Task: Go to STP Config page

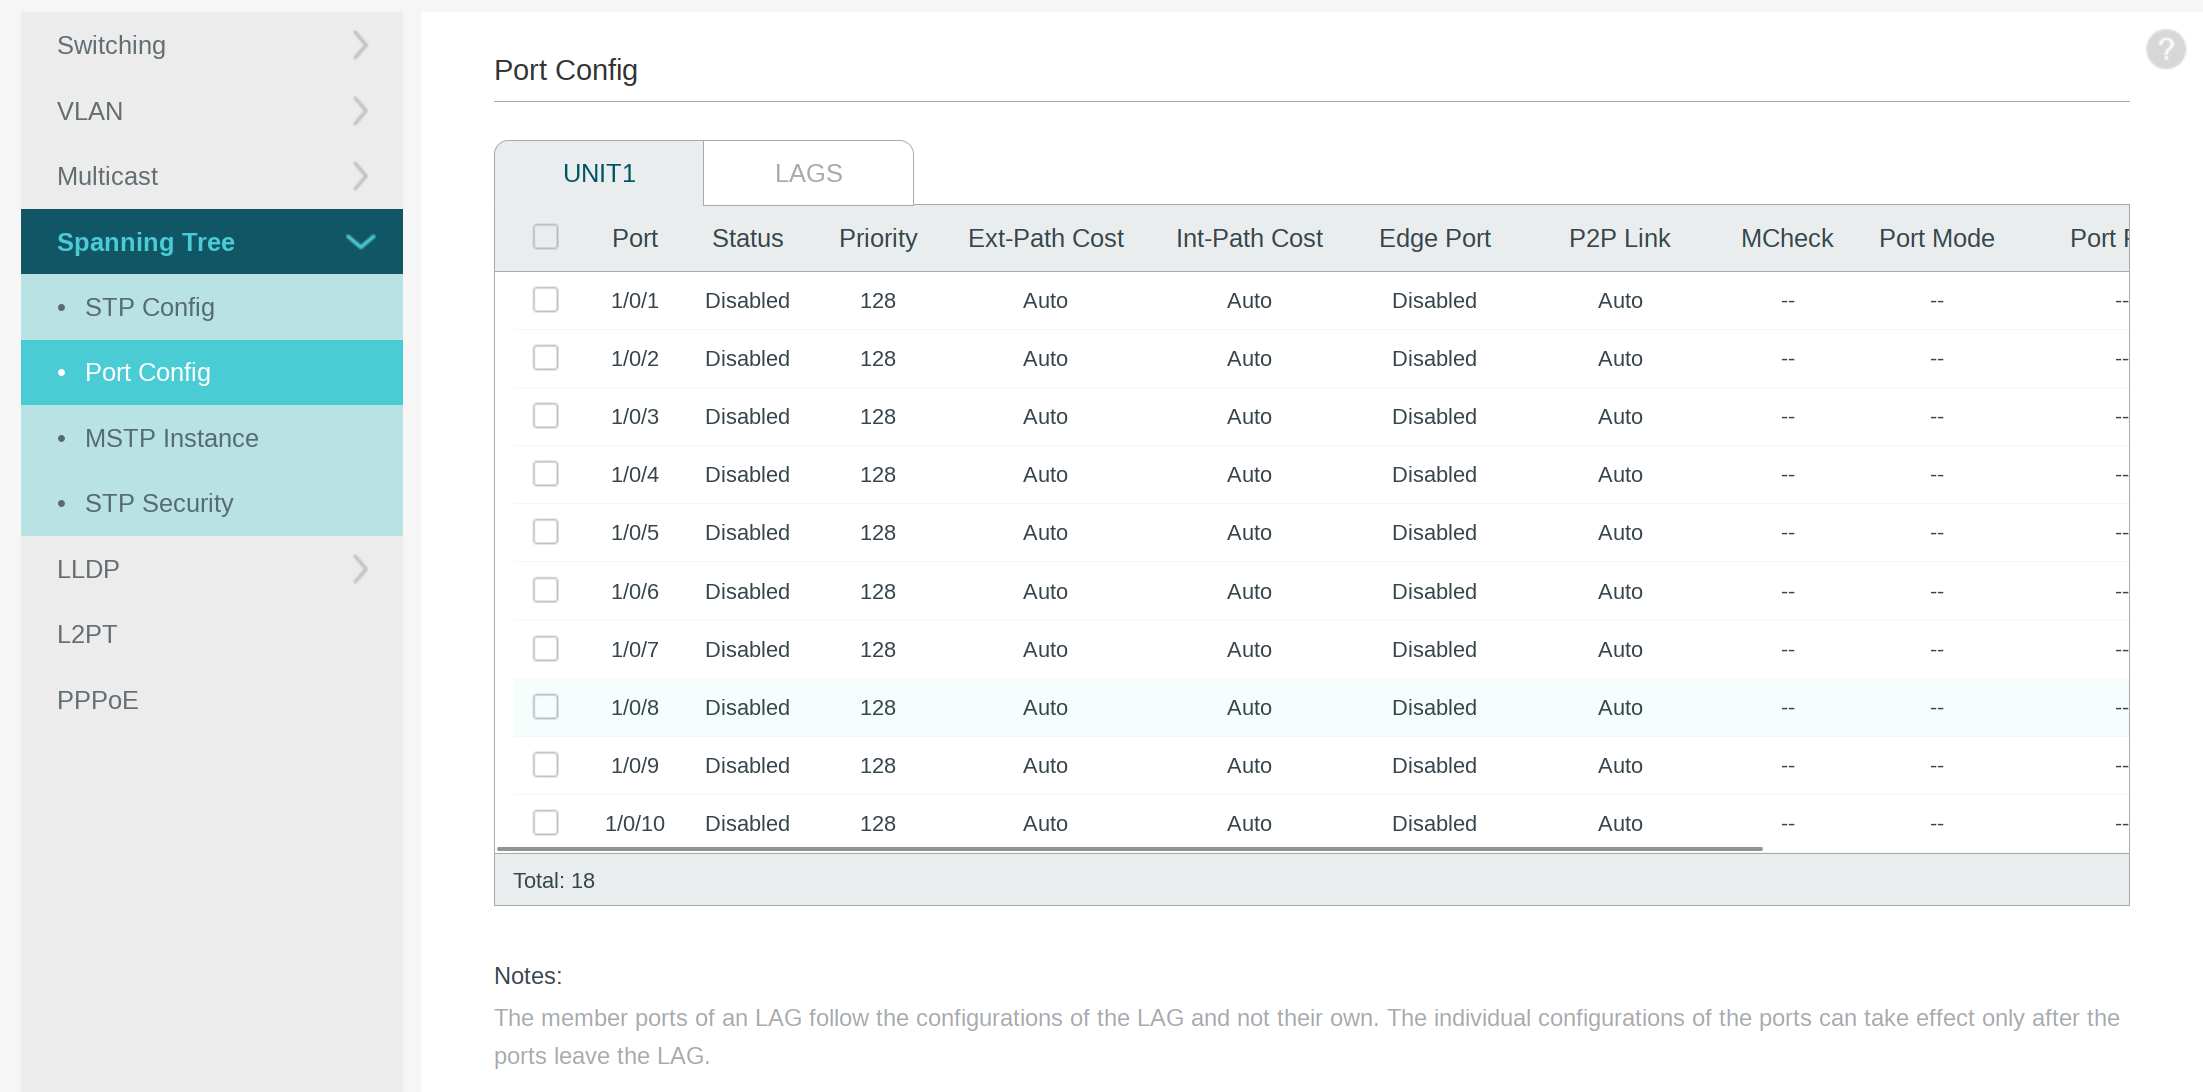Action: [212, 307]
